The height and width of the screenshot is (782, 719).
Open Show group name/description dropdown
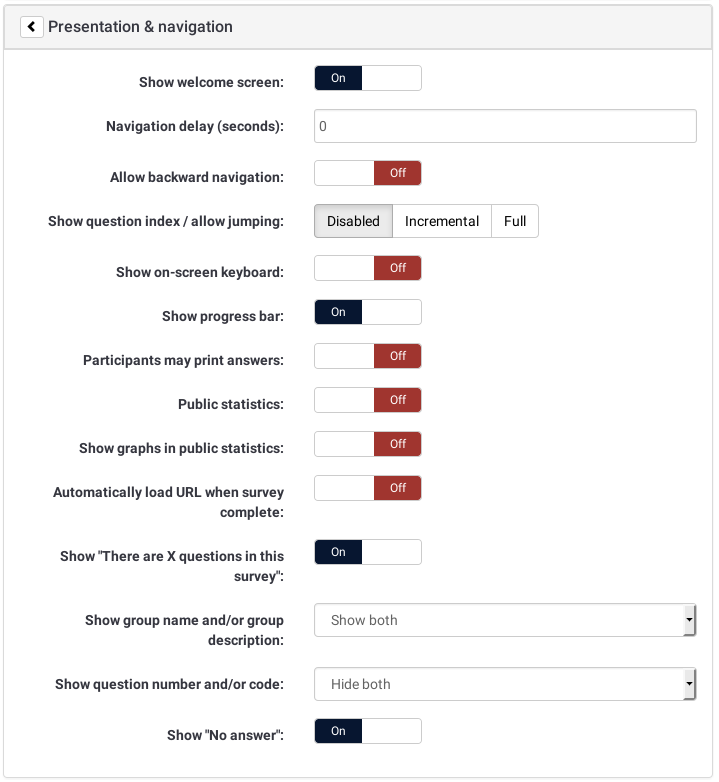(x=498, y=620)
